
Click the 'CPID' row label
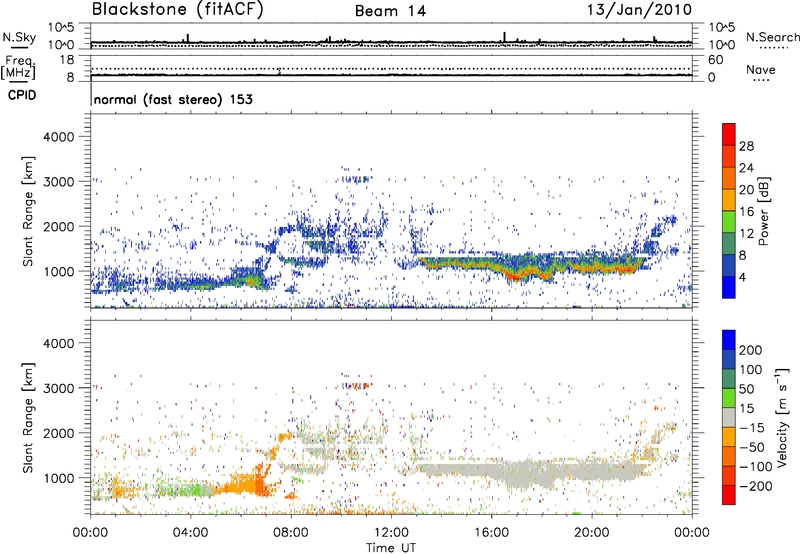(22, 95)
